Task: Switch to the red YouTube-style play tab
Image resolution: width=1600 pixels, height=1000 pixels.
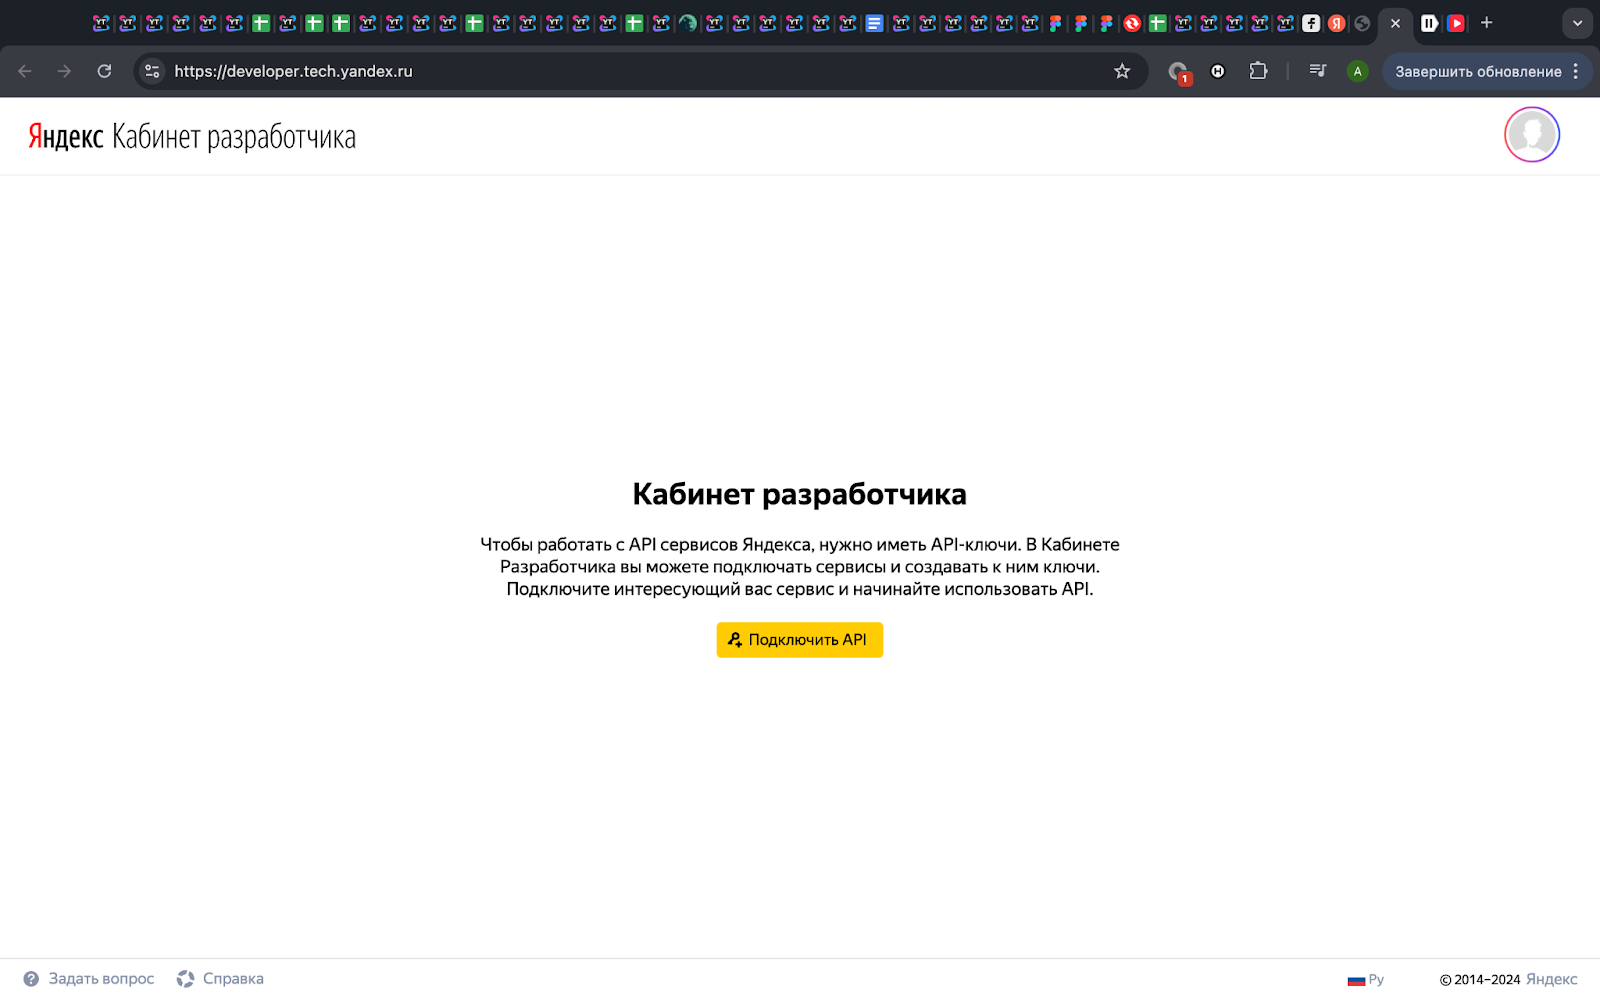Action: coord(1456,23)
